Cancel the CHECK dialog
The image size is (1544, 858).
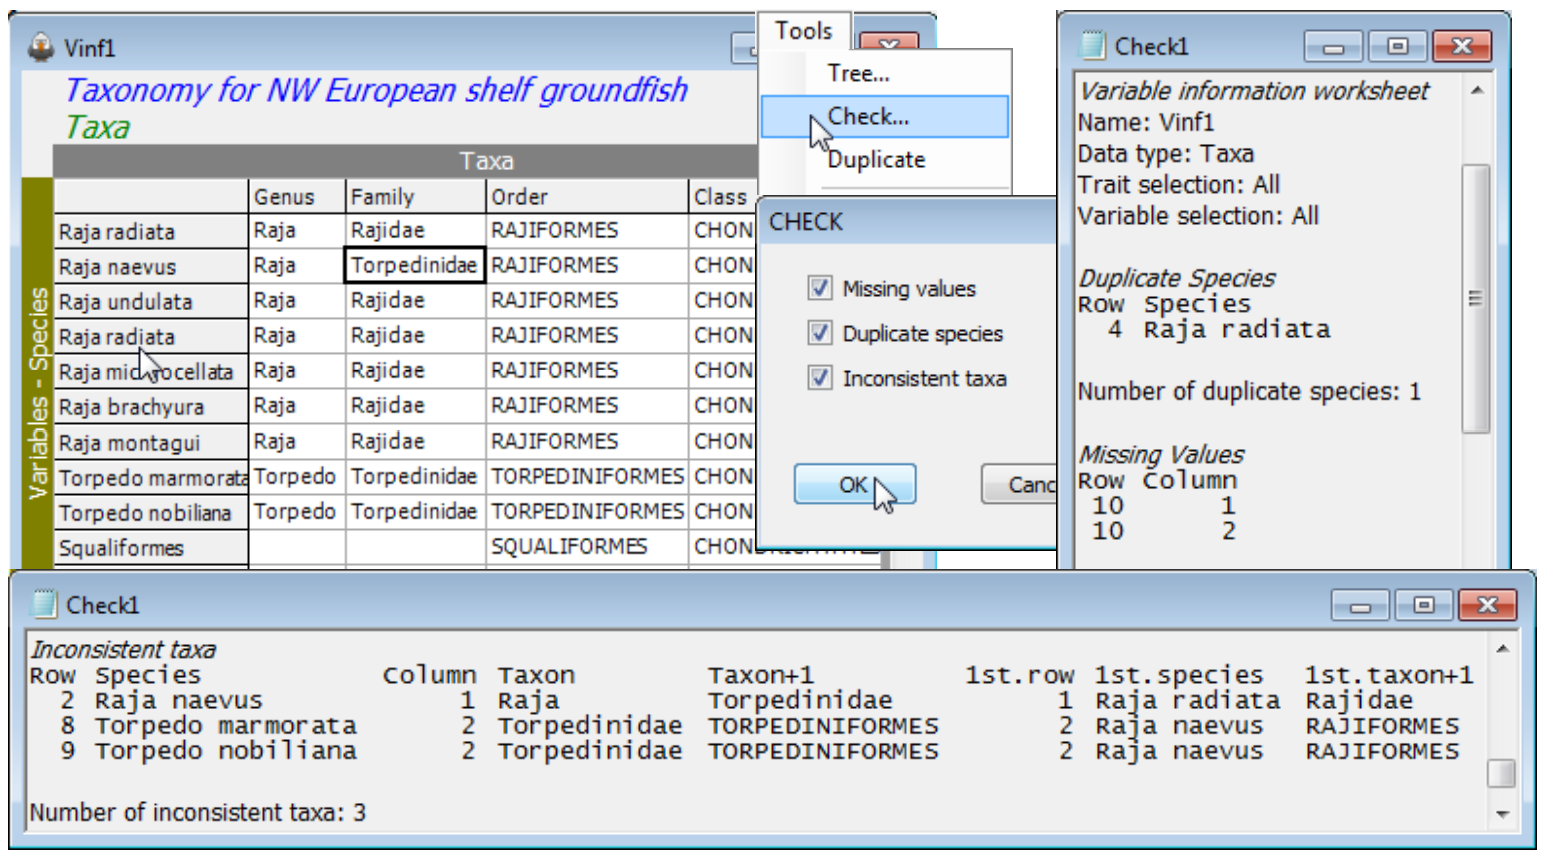(x=1020, y=485)
